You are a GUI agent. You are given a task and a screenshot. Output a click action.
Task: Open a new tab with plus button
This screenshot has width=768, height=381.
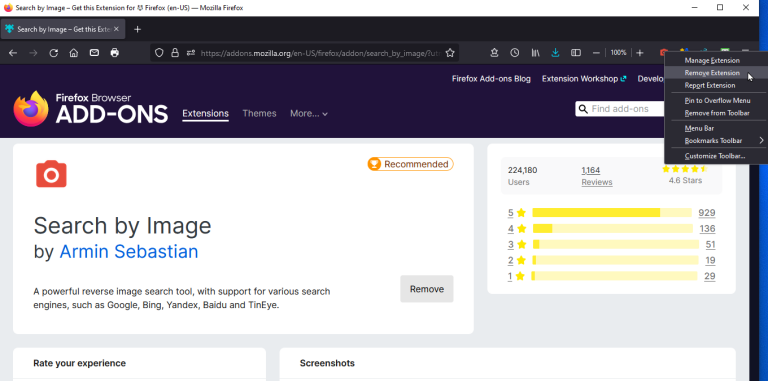coord(138,29)
